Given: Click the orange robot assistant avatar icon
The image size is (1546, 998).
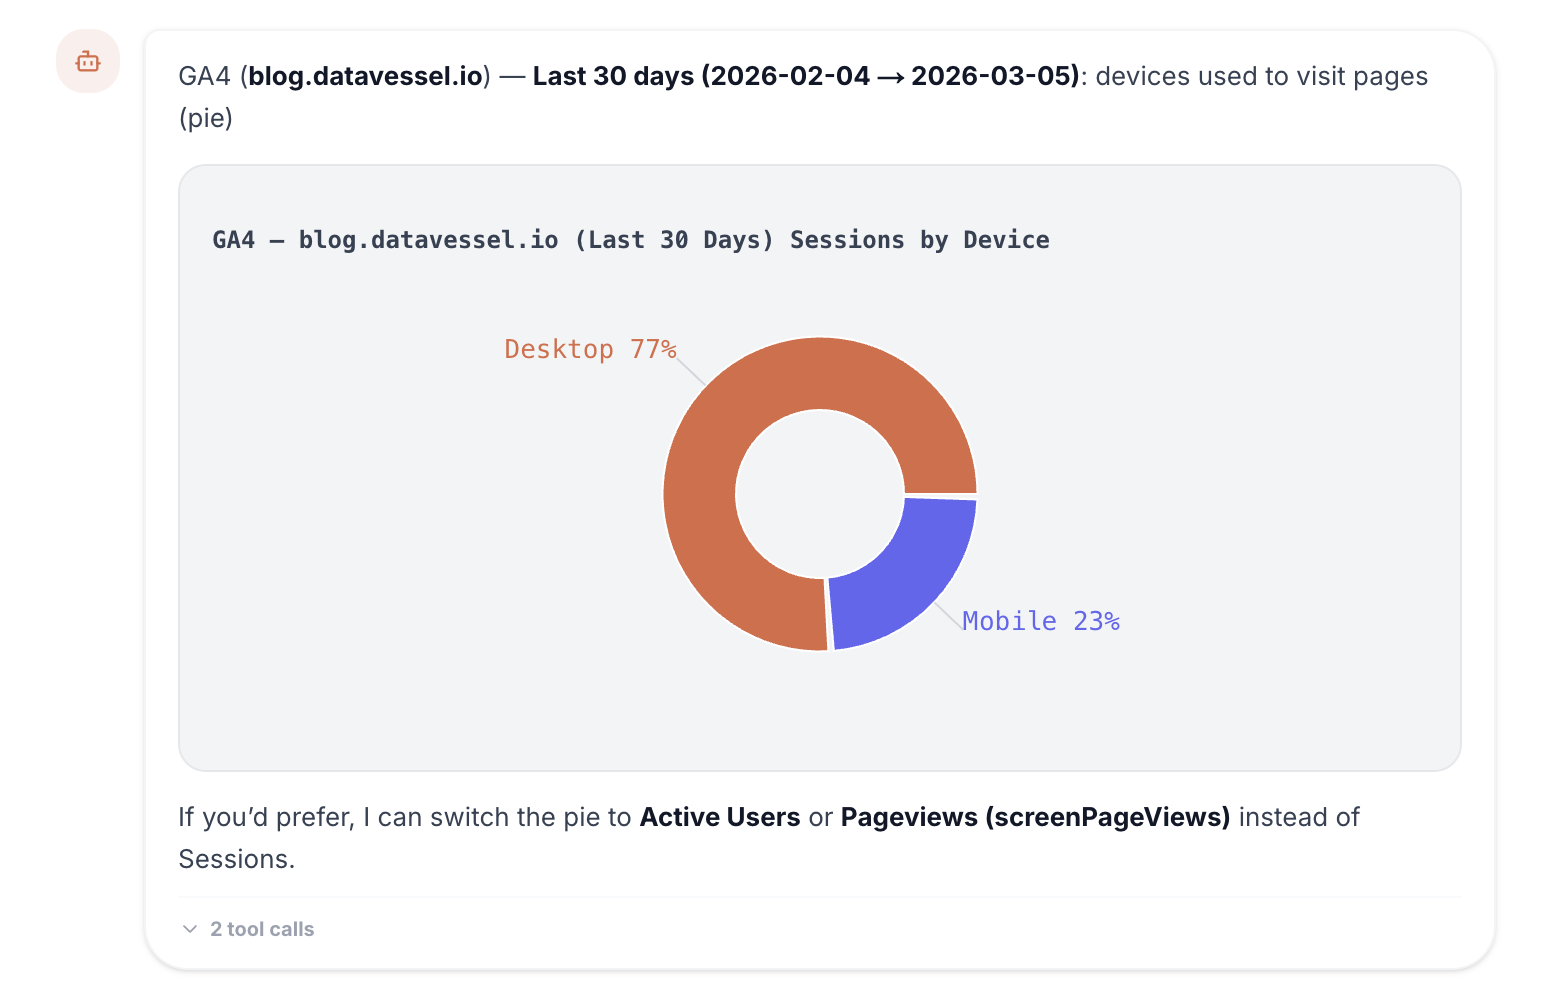Looking at the screenshot, I should [x=88, y=61].
